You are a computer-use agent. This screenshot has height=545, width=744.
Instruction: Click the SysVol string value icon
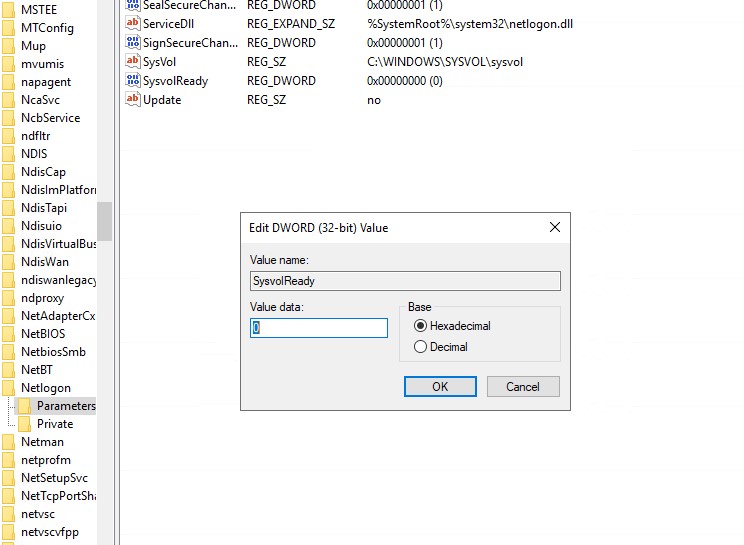coord(132,61)
